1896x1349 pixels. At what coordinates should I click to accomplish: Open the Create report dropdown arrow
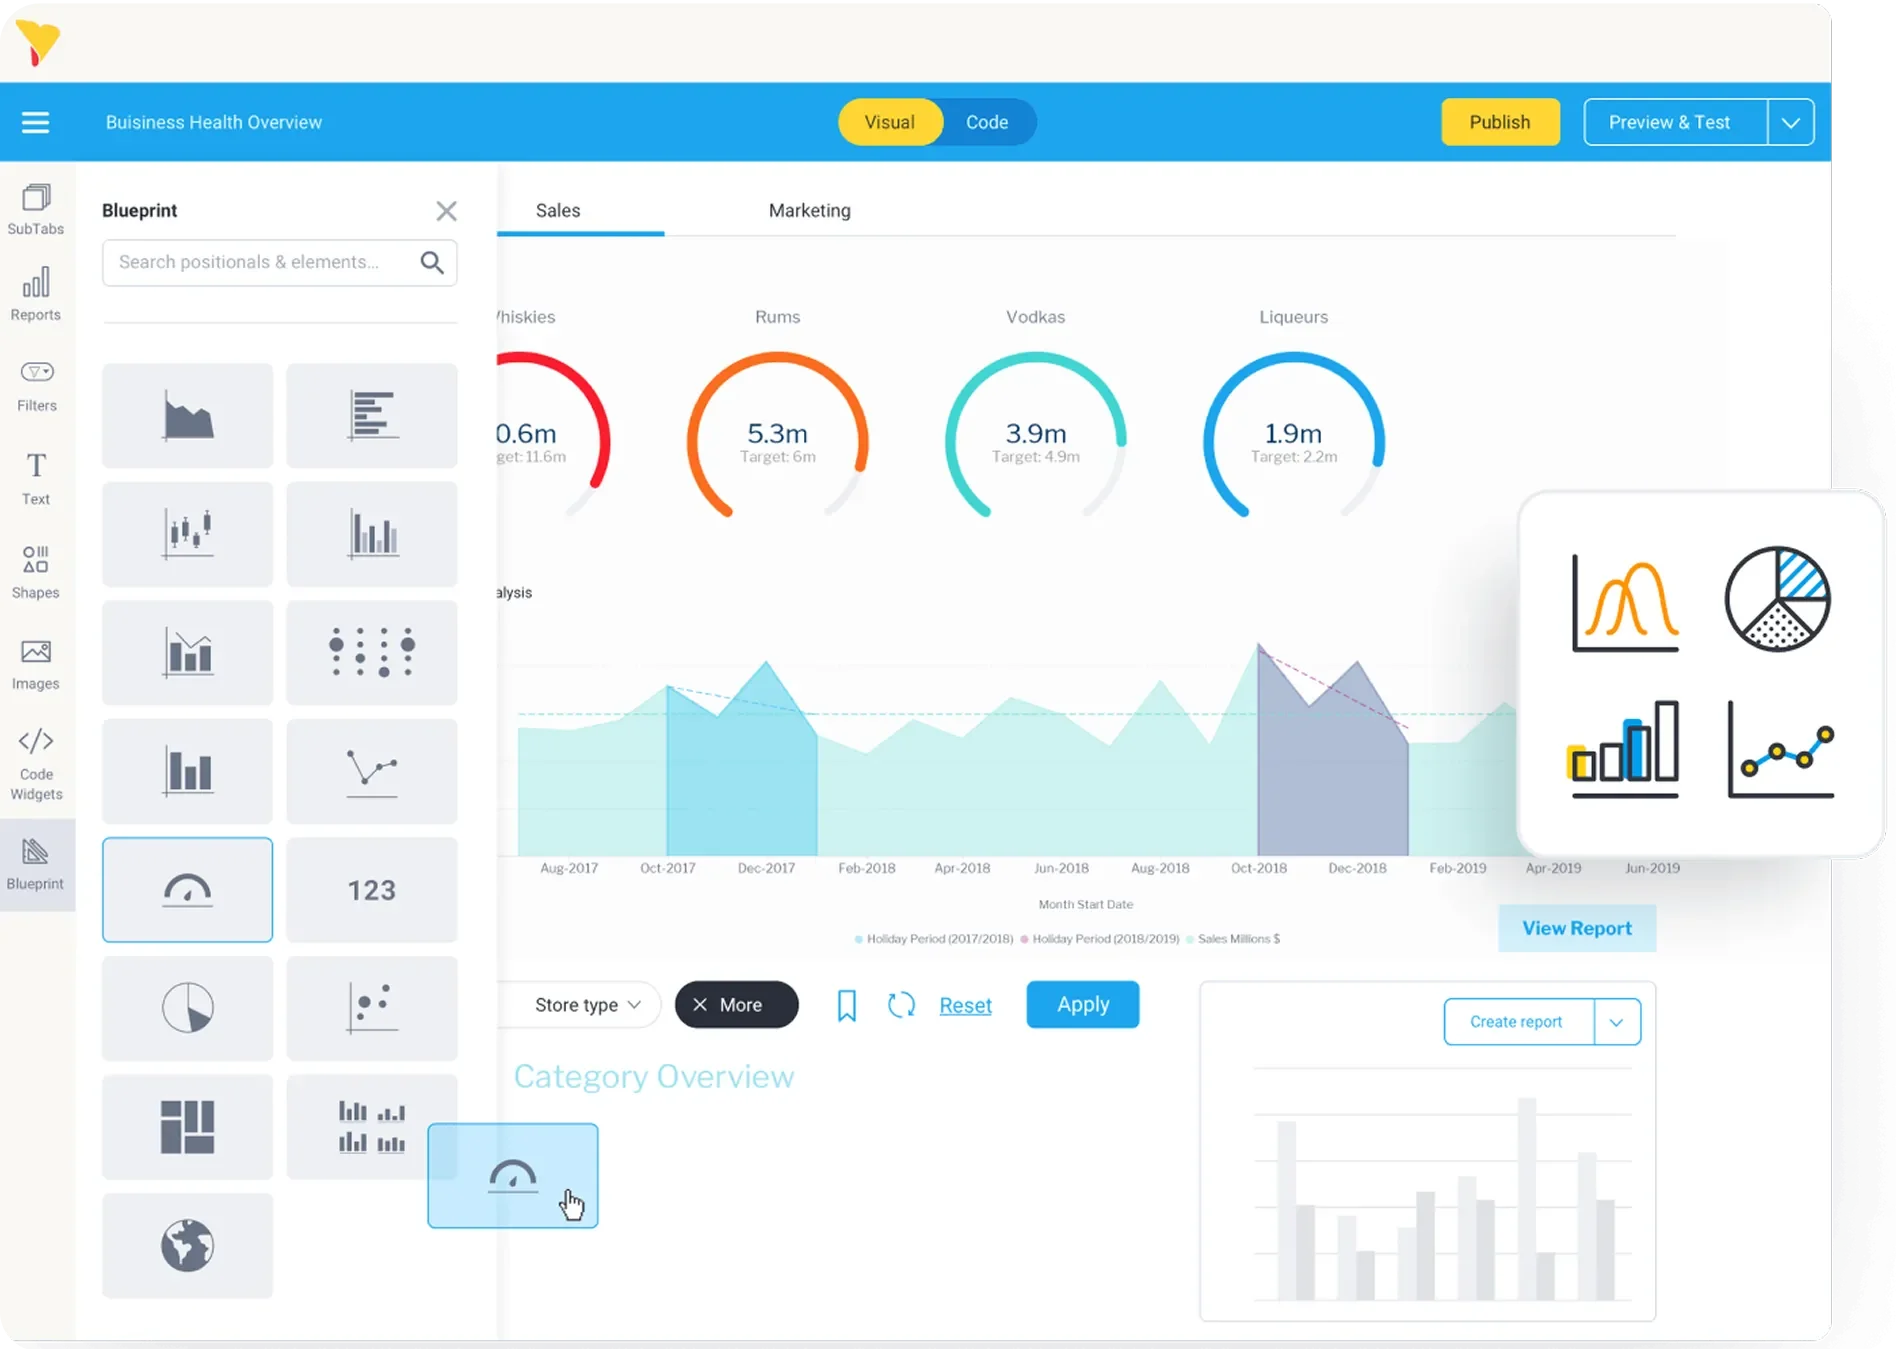1616,1021
